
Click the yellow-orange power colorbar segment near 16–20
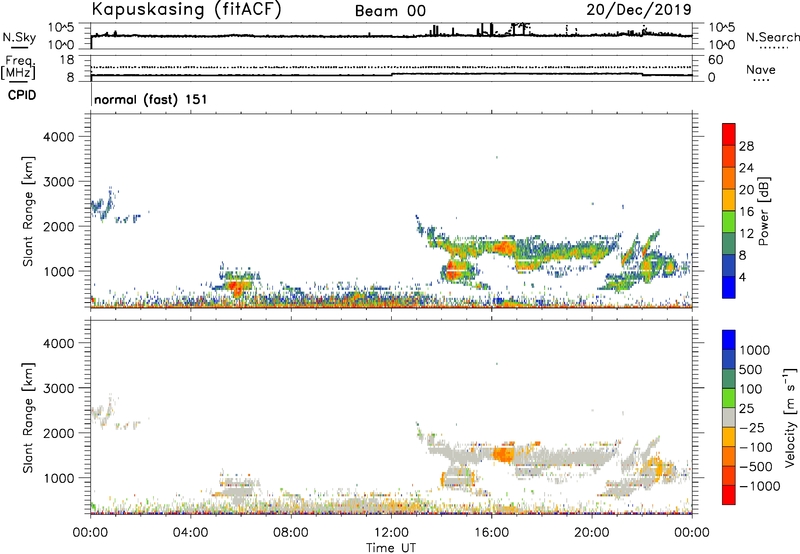(x=729, y=199)
